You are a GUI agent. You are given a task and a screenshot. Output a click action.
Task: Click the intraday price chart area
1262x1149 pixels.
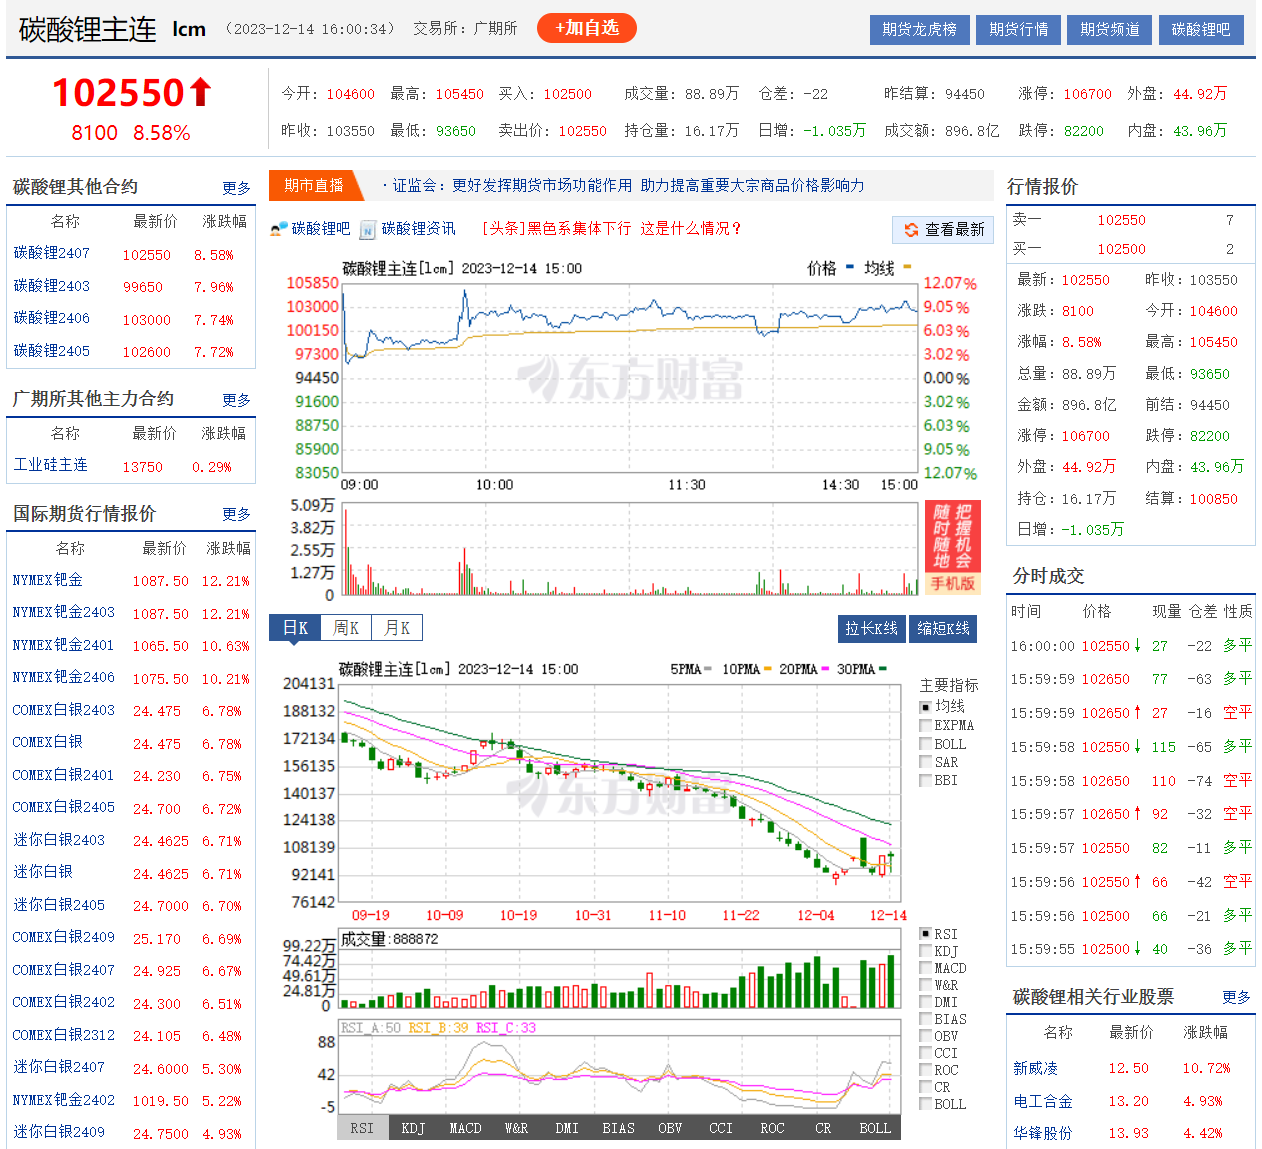coord(630,378)
